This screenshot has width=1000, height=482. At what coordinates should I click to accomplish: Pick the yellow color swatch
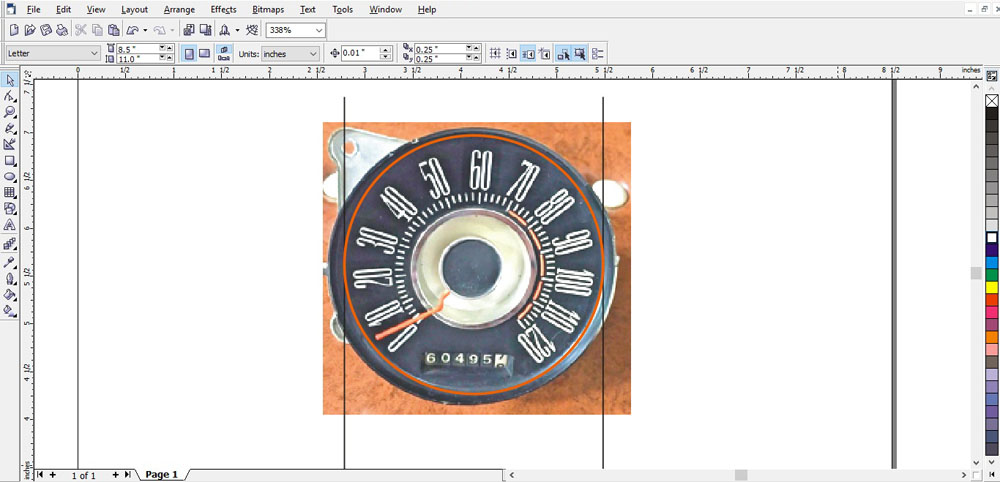(x=992, y=287)
